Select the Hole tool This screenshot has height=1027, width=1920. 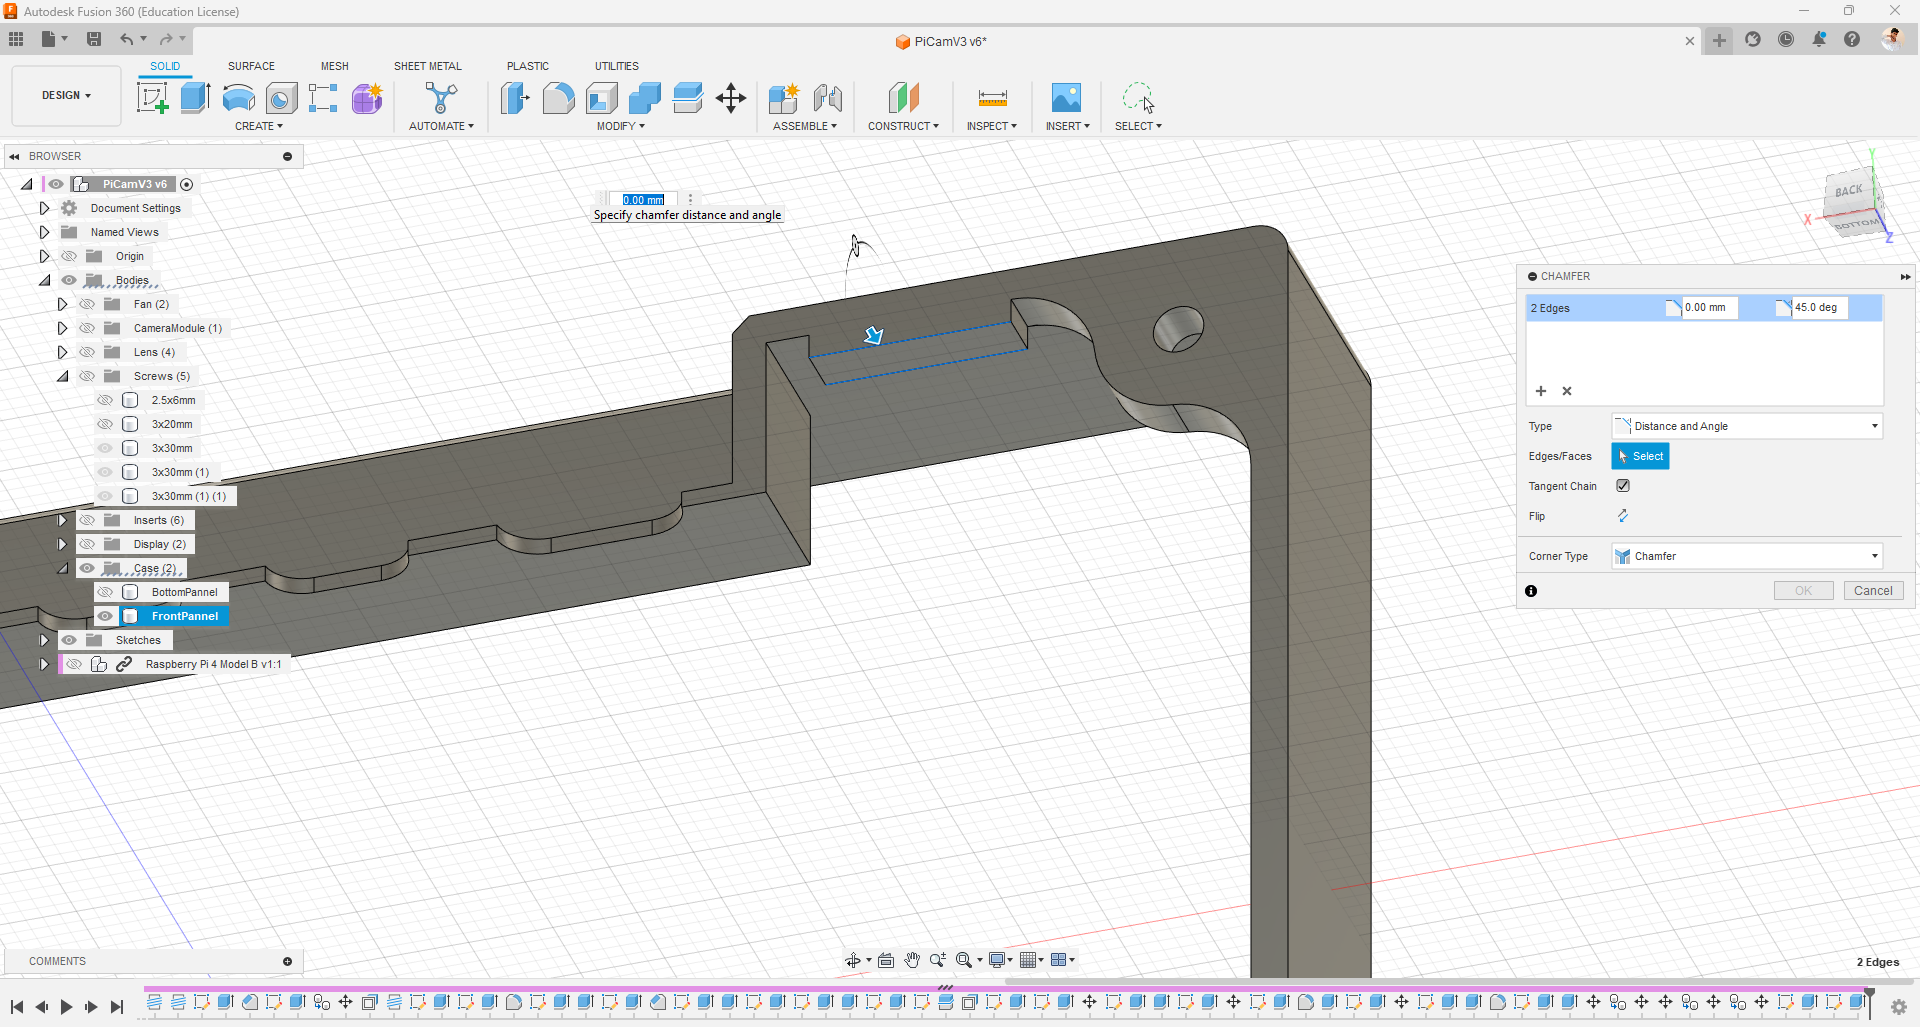click(281, 98)
